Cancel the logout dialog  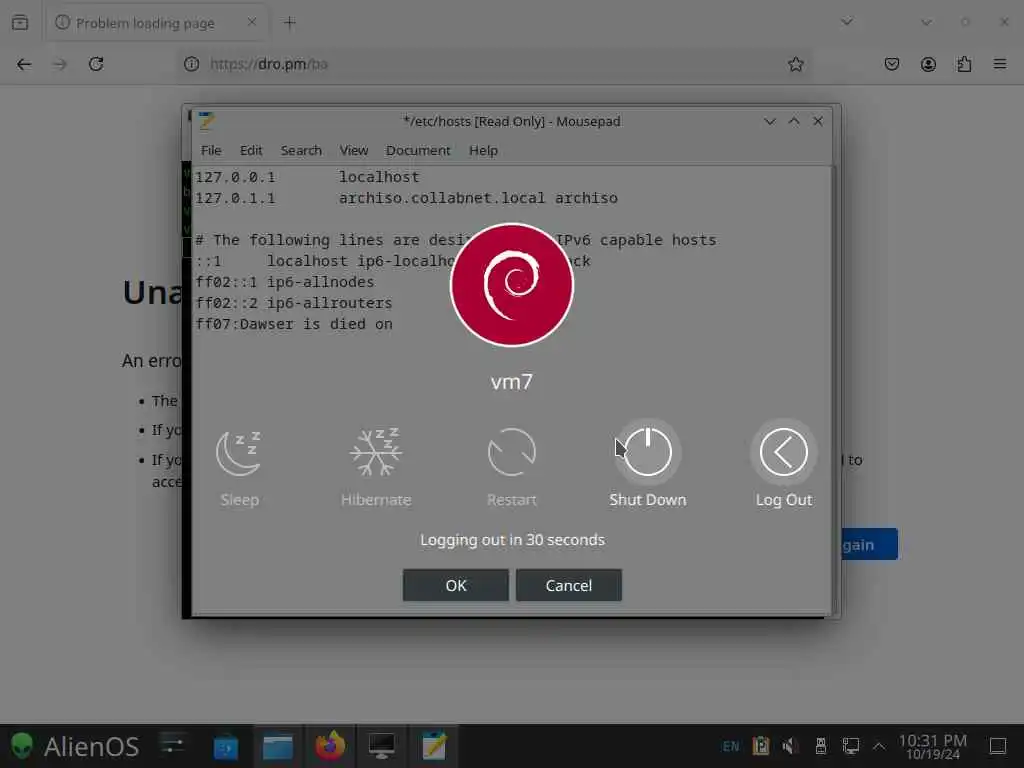pyautogui.click(x=569, y=585)
